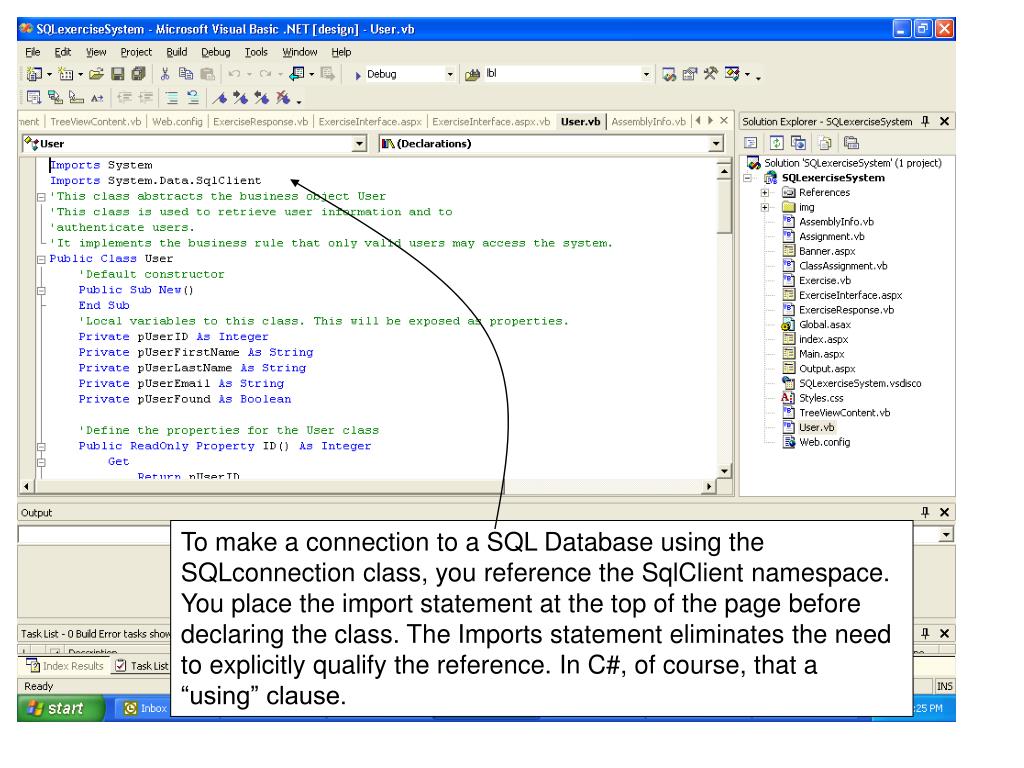Image resolution: width=1024 pixels, height=768 pixels.
Task: Open the Properties Window toolbar icon
Action: (690, 74)
